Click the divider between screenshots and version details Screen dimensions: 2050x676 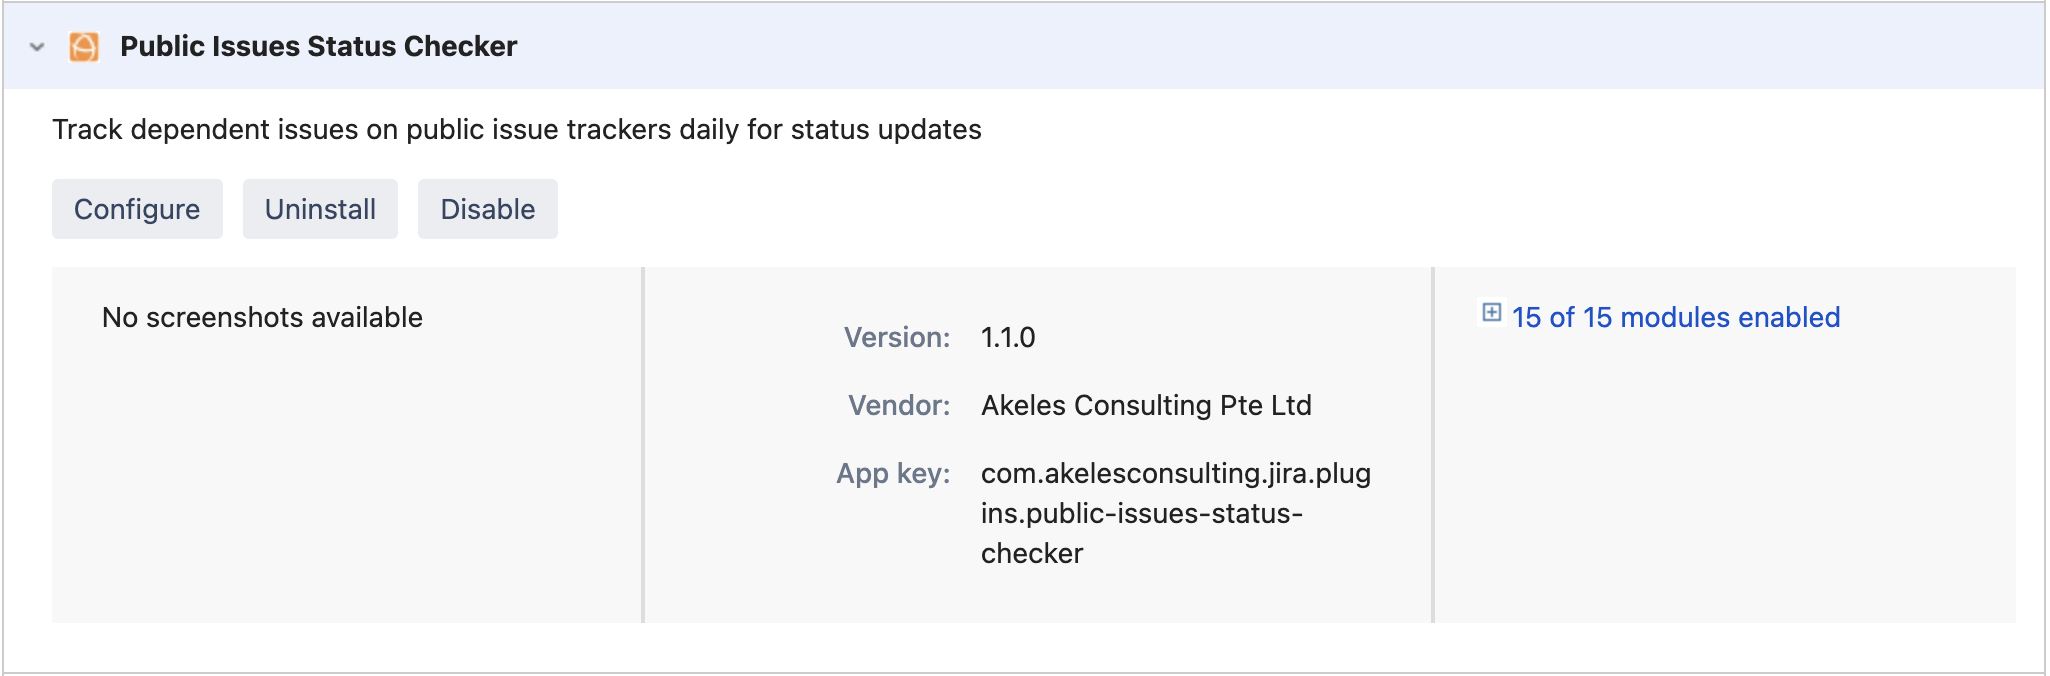[643, 445]
